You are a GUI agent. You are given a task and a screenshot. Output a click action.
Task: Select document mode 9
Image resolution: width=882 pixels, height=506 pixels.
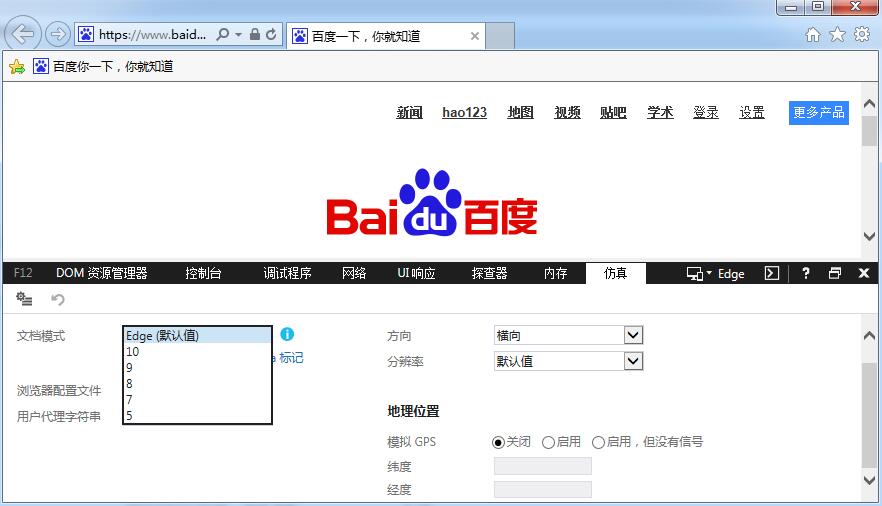click(x=197, y=368)
